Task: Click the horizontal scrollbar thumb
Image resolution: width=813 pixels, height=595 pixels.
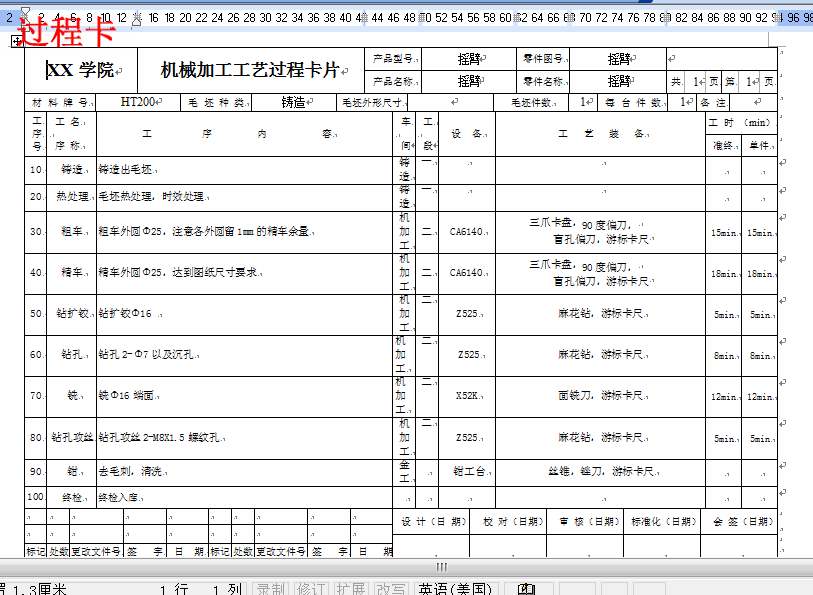Action: click(x=441, y=566)
